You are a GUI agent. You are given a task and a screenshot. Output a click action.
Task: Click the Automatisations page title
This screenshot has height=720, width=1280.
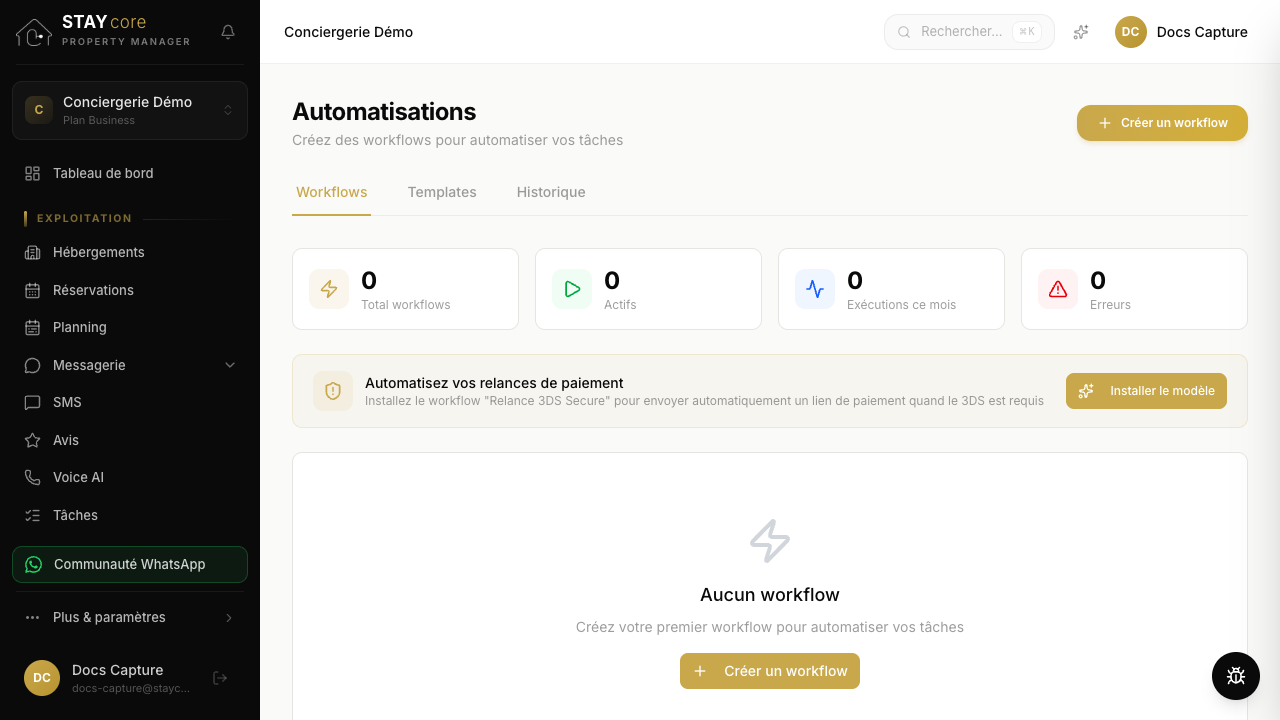384,111
